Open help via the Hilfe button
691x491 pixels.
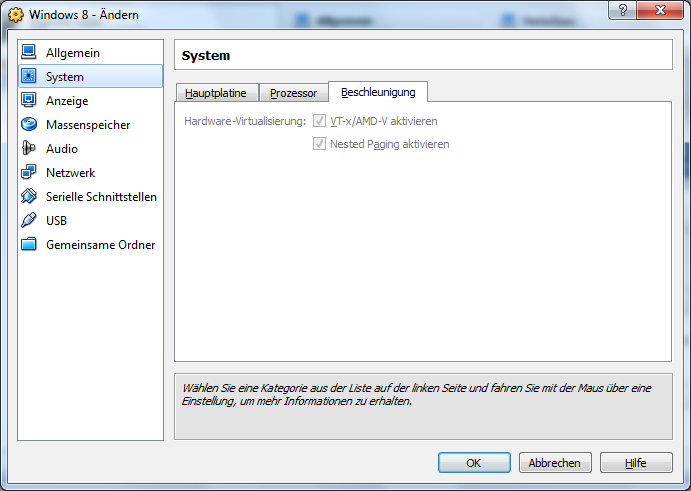coord(636,463)
